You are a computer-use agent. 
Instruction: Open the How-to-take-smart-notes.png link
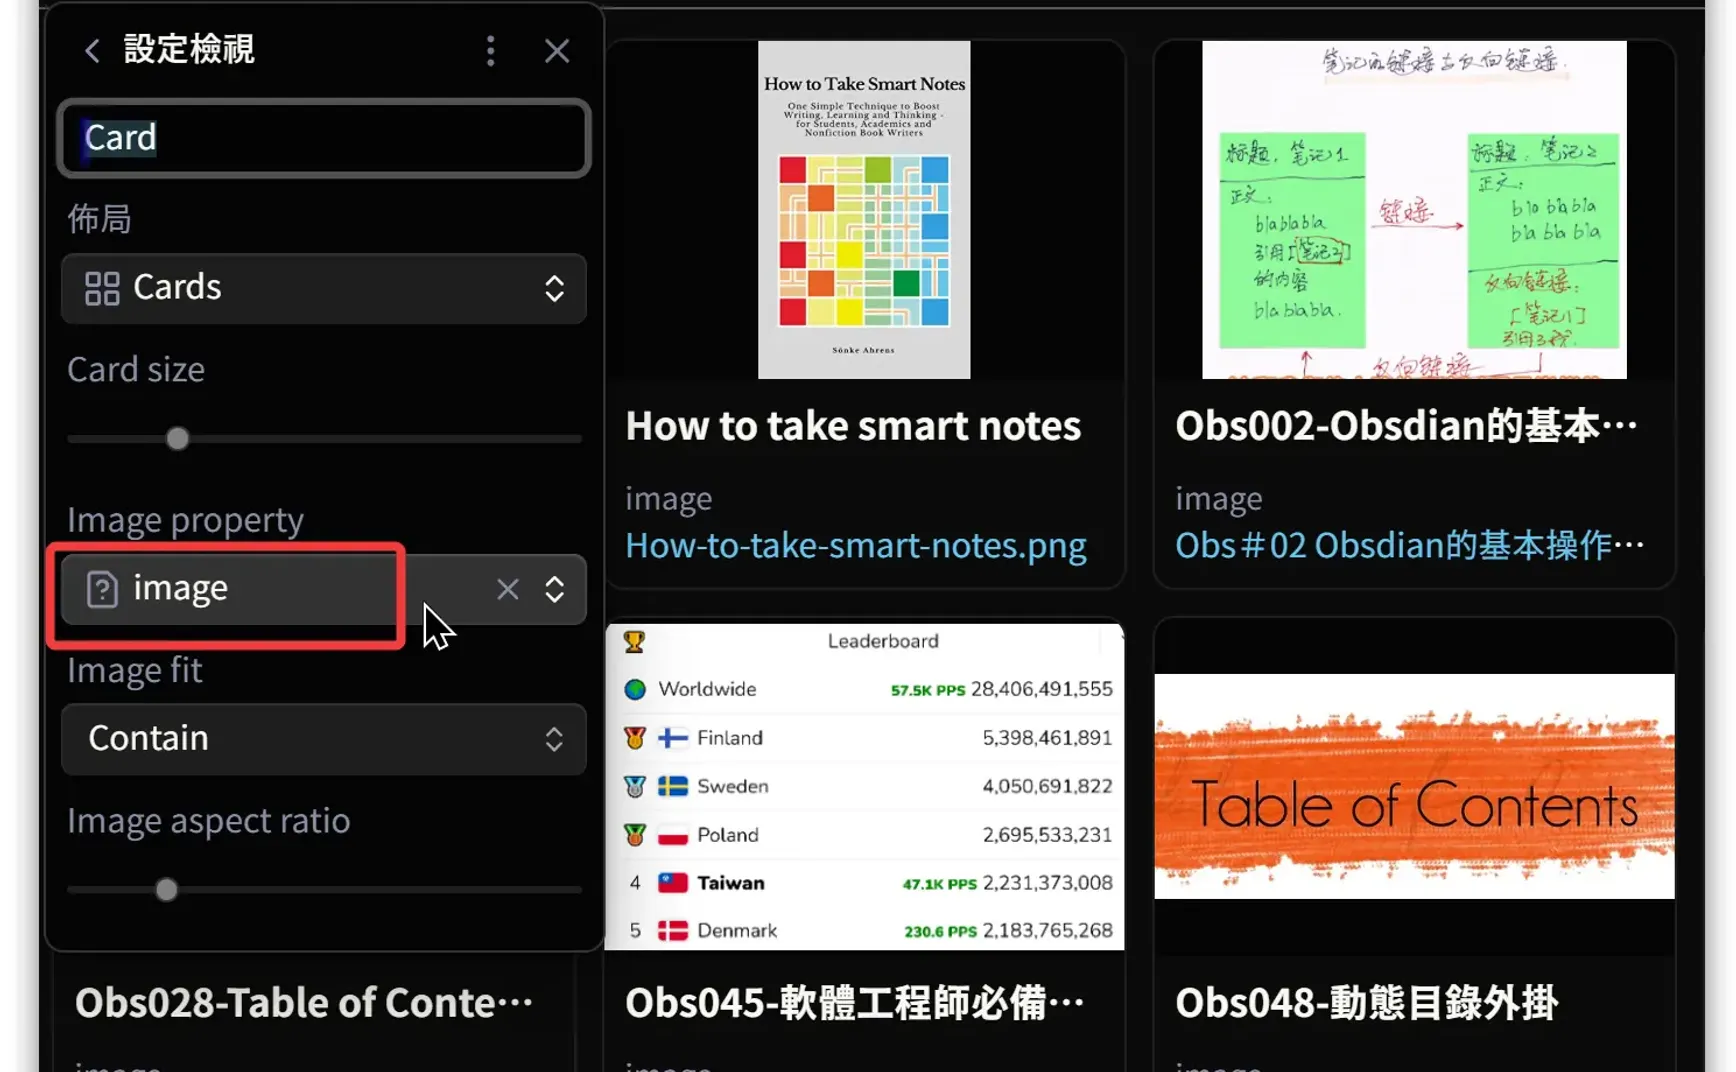coord(854,545)
